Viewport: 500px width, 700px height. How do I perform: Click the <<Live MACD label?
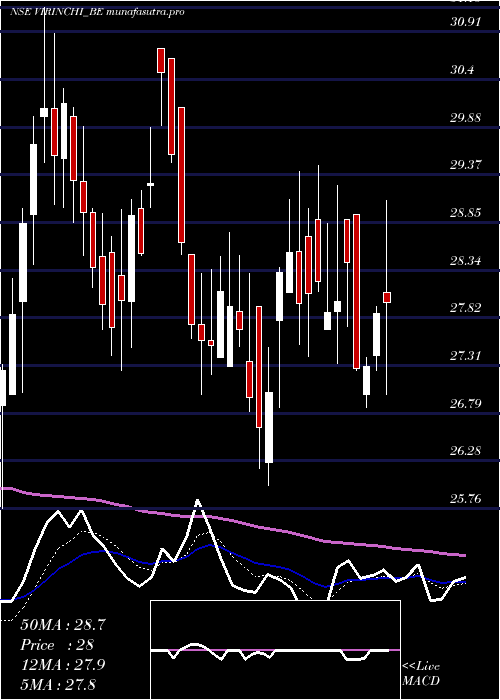pos(421,674)
